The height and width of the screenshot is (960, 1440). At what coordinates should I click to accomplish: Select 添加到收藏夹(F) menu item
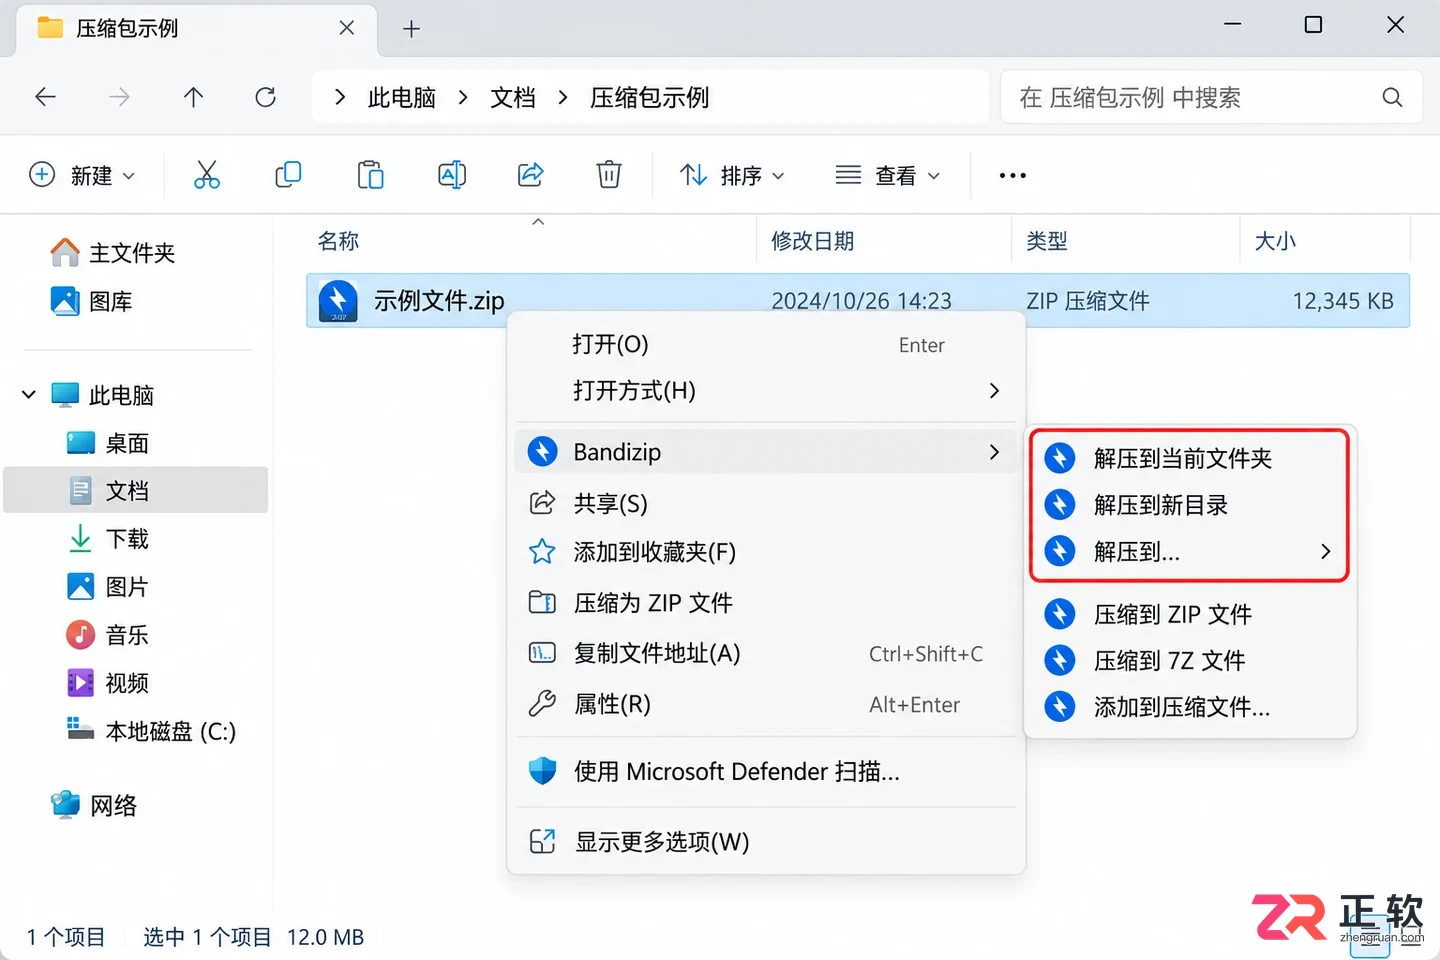click(765, 552)
